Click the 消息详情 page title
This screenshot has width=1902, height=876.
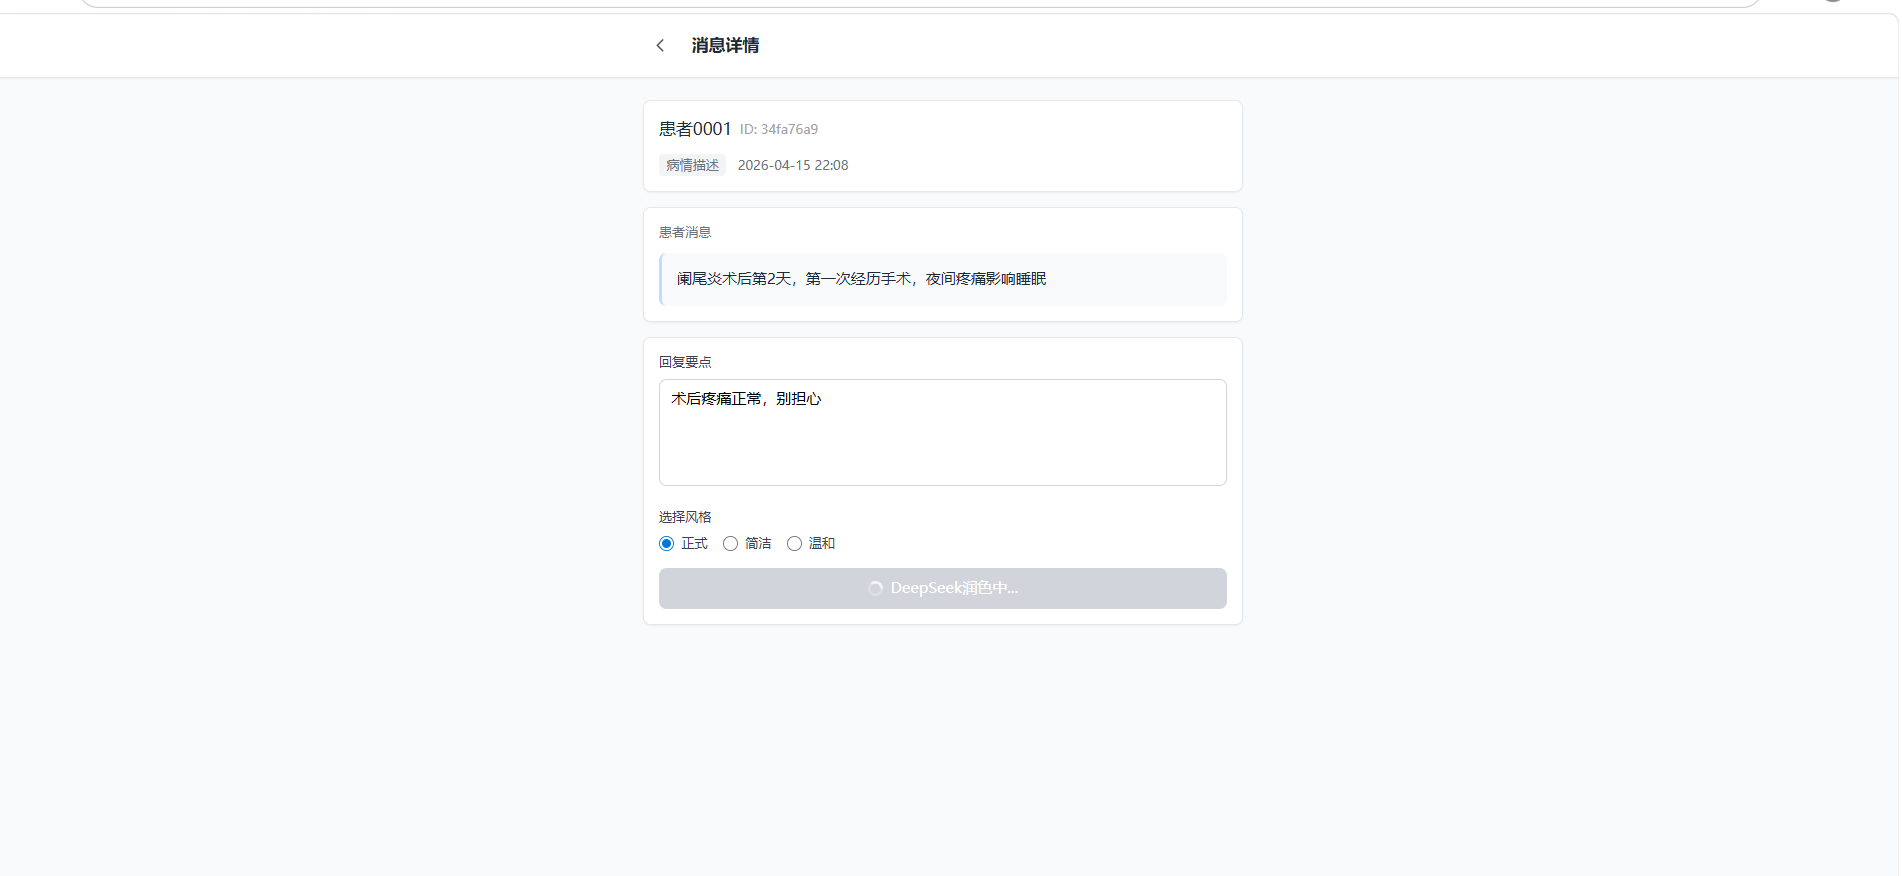point(725,45)
